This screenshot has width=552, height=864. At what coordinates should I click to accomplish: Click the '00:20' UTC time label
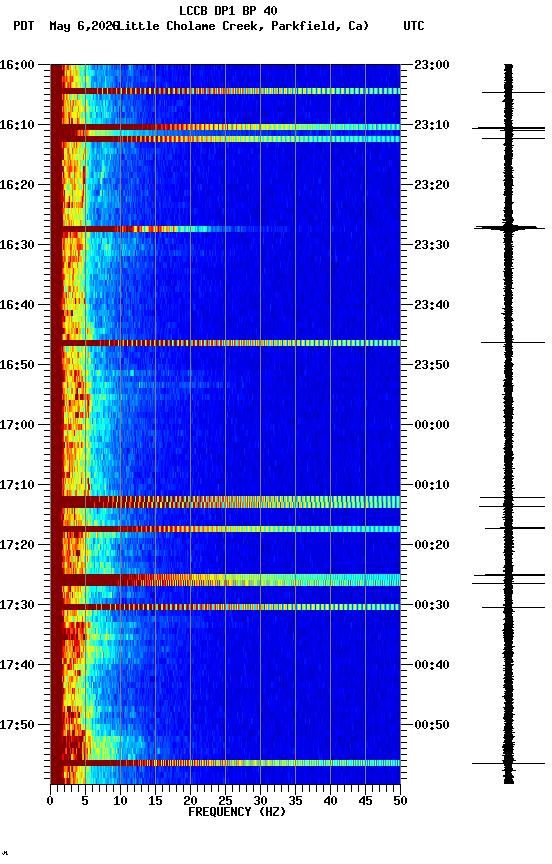coord(432,545)
